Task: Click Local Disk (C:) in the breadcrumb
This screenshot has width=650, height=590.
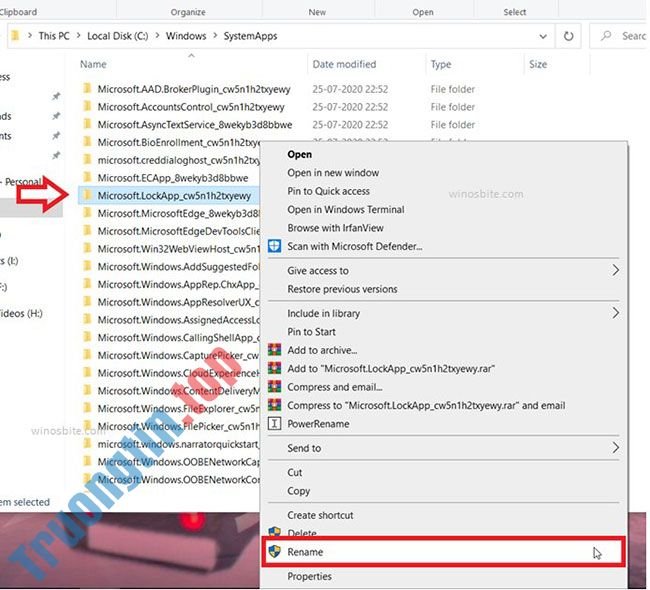Action: click(117, 36)
